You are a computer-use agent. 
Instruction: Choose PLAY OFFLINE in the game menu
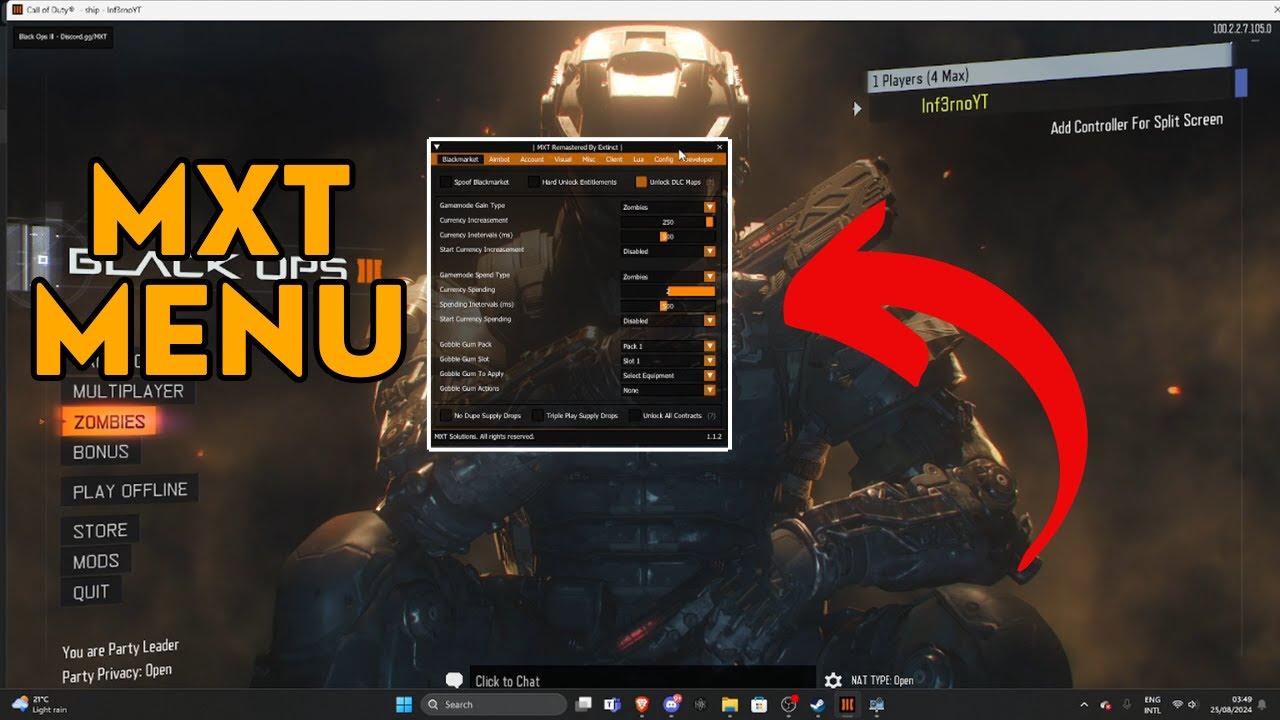(x=130, y=490)
